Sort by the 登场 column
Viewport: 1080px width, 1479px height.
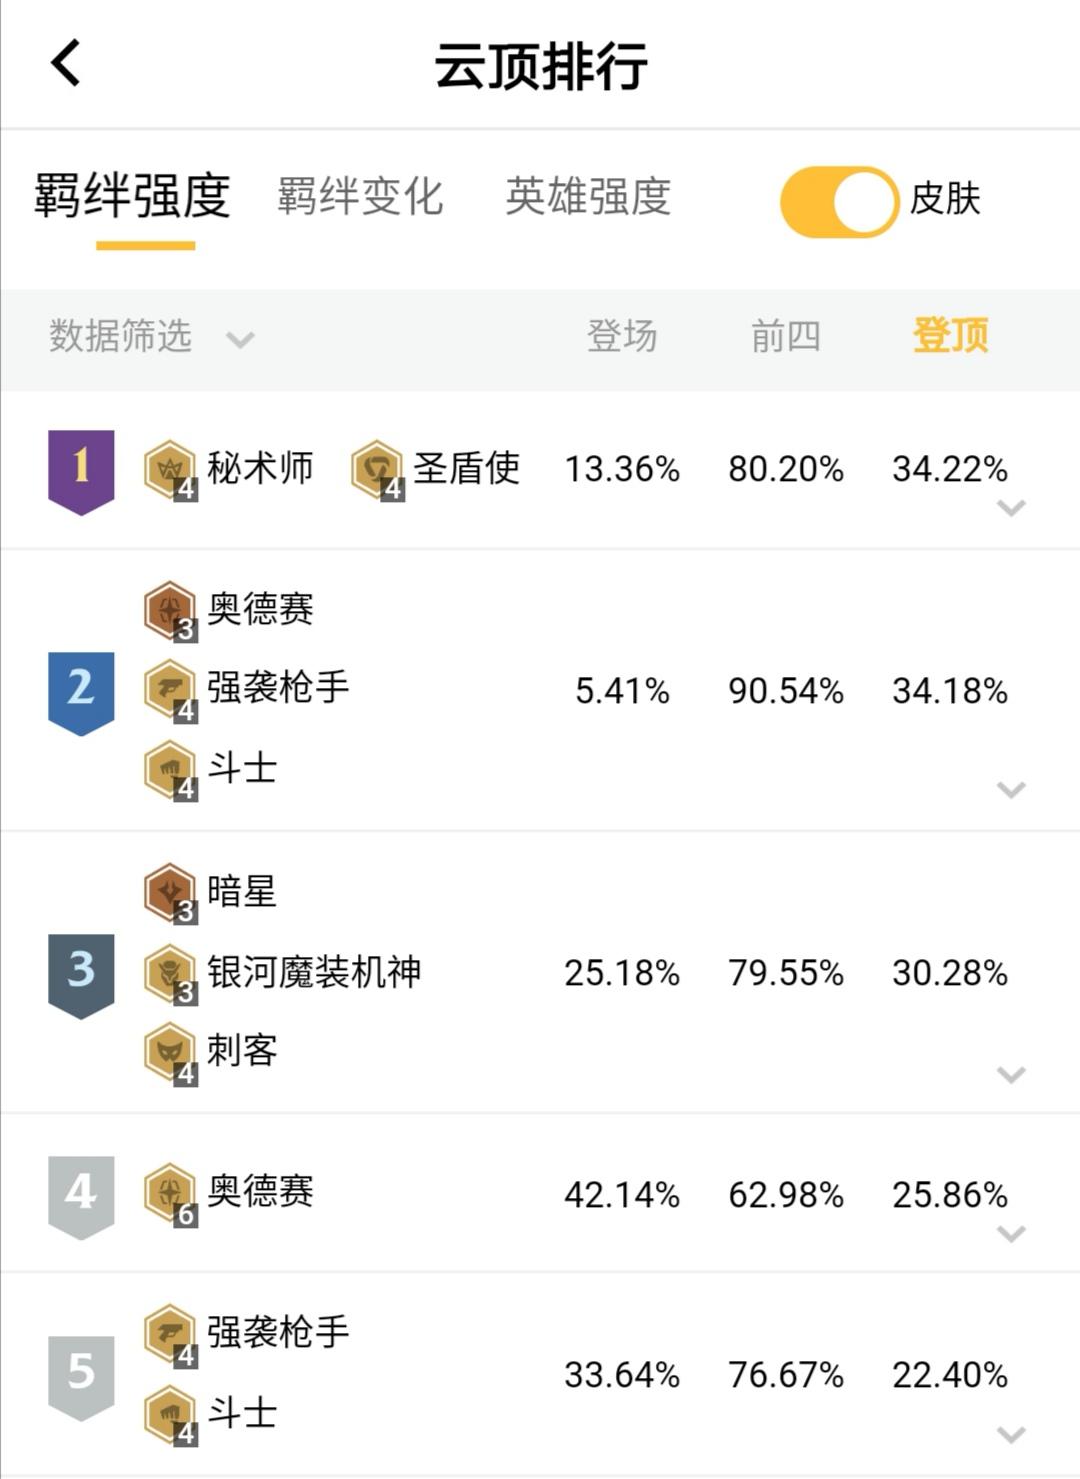(x=622, y=336)
